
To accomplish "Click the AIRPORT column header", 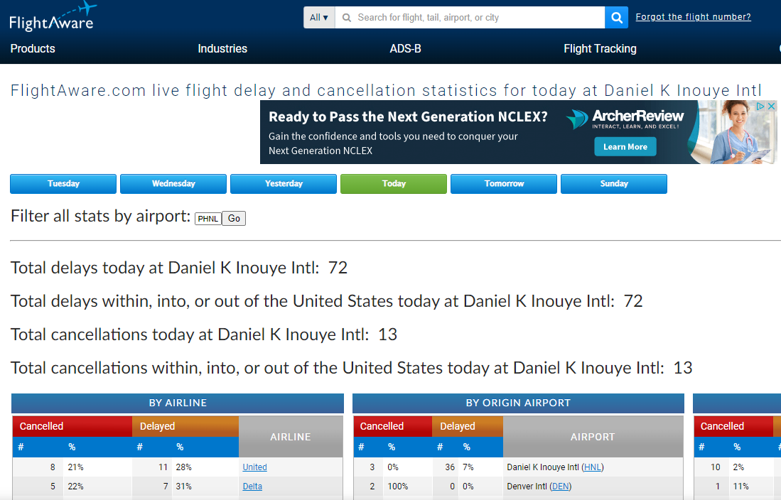I will pyautogui.click(x=593, y=437).
